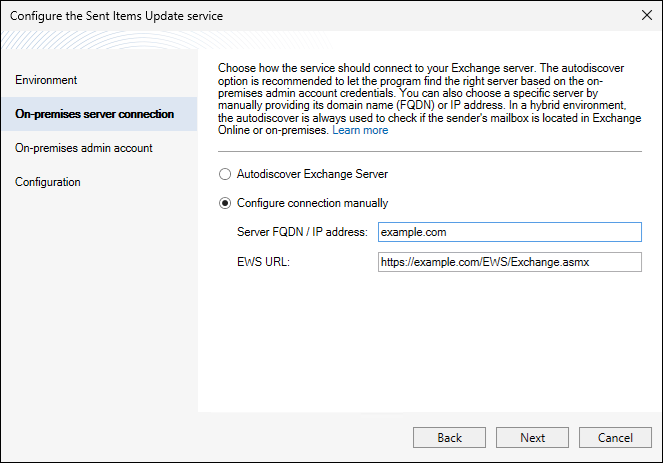Screen dimensions: 663x463
Task: Open the Environment step in the sidebar
Action: click(46, 80)
